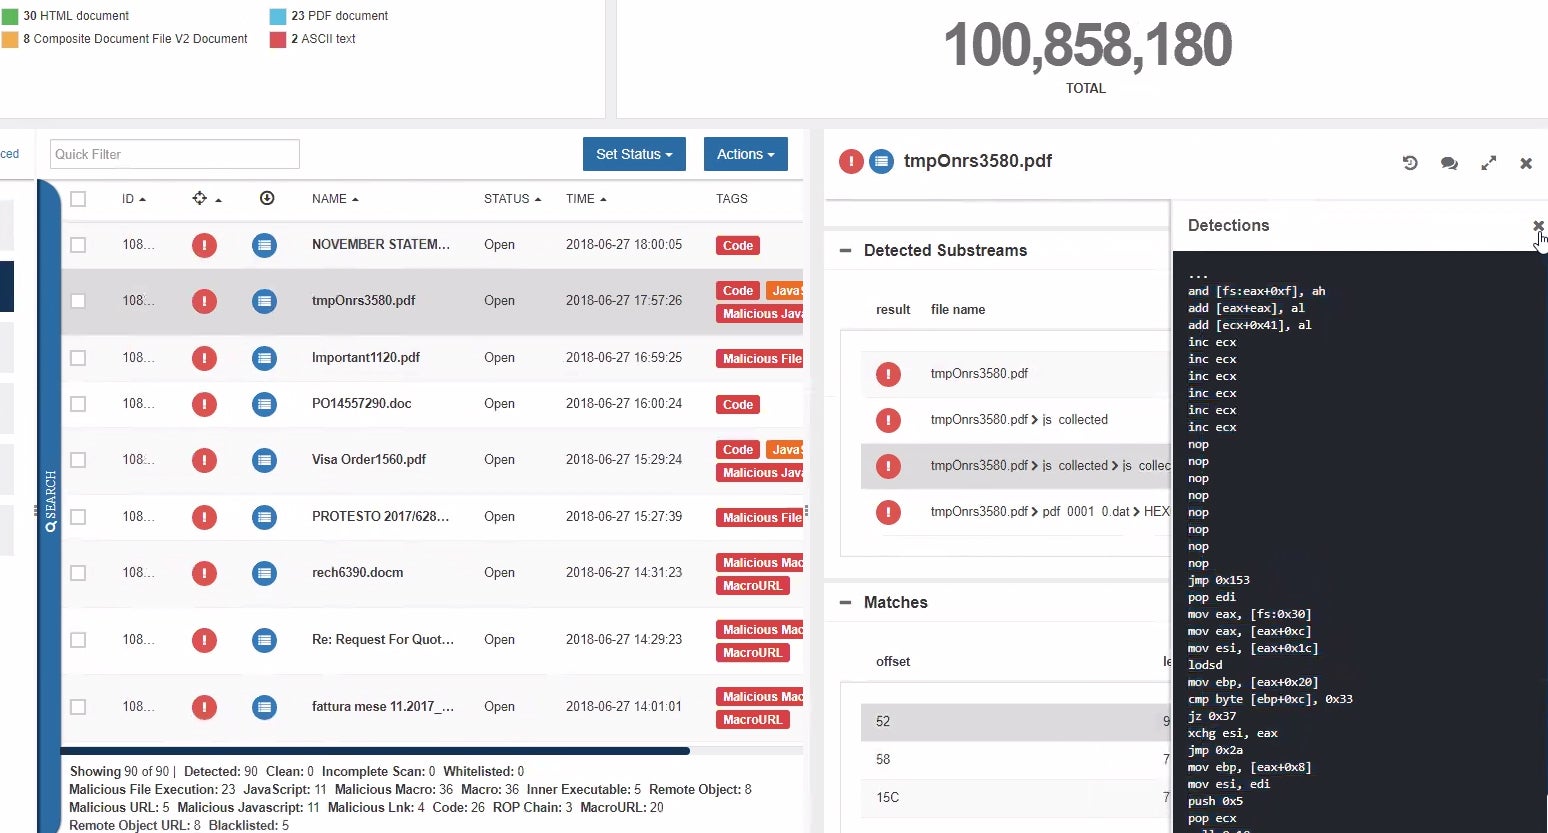Sort by the download circle column header
Image resolution: width=1548 pixels, height=833 pixels.
(x=267, y=198)
